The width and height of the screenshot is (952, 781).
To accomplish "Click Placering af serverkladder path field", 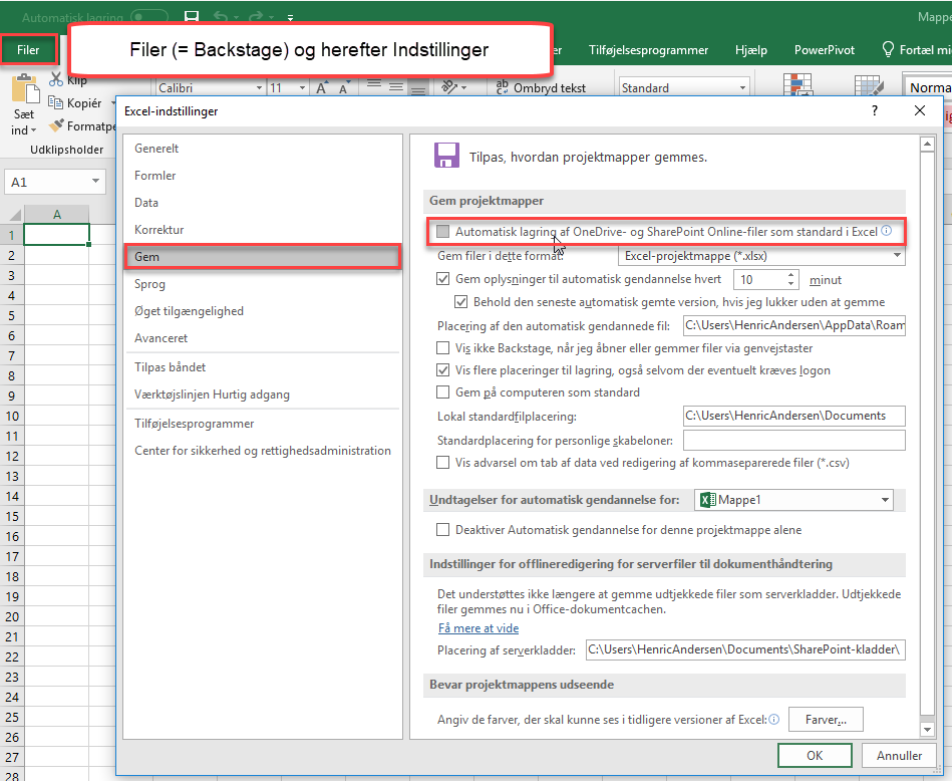I will point(745,650).
